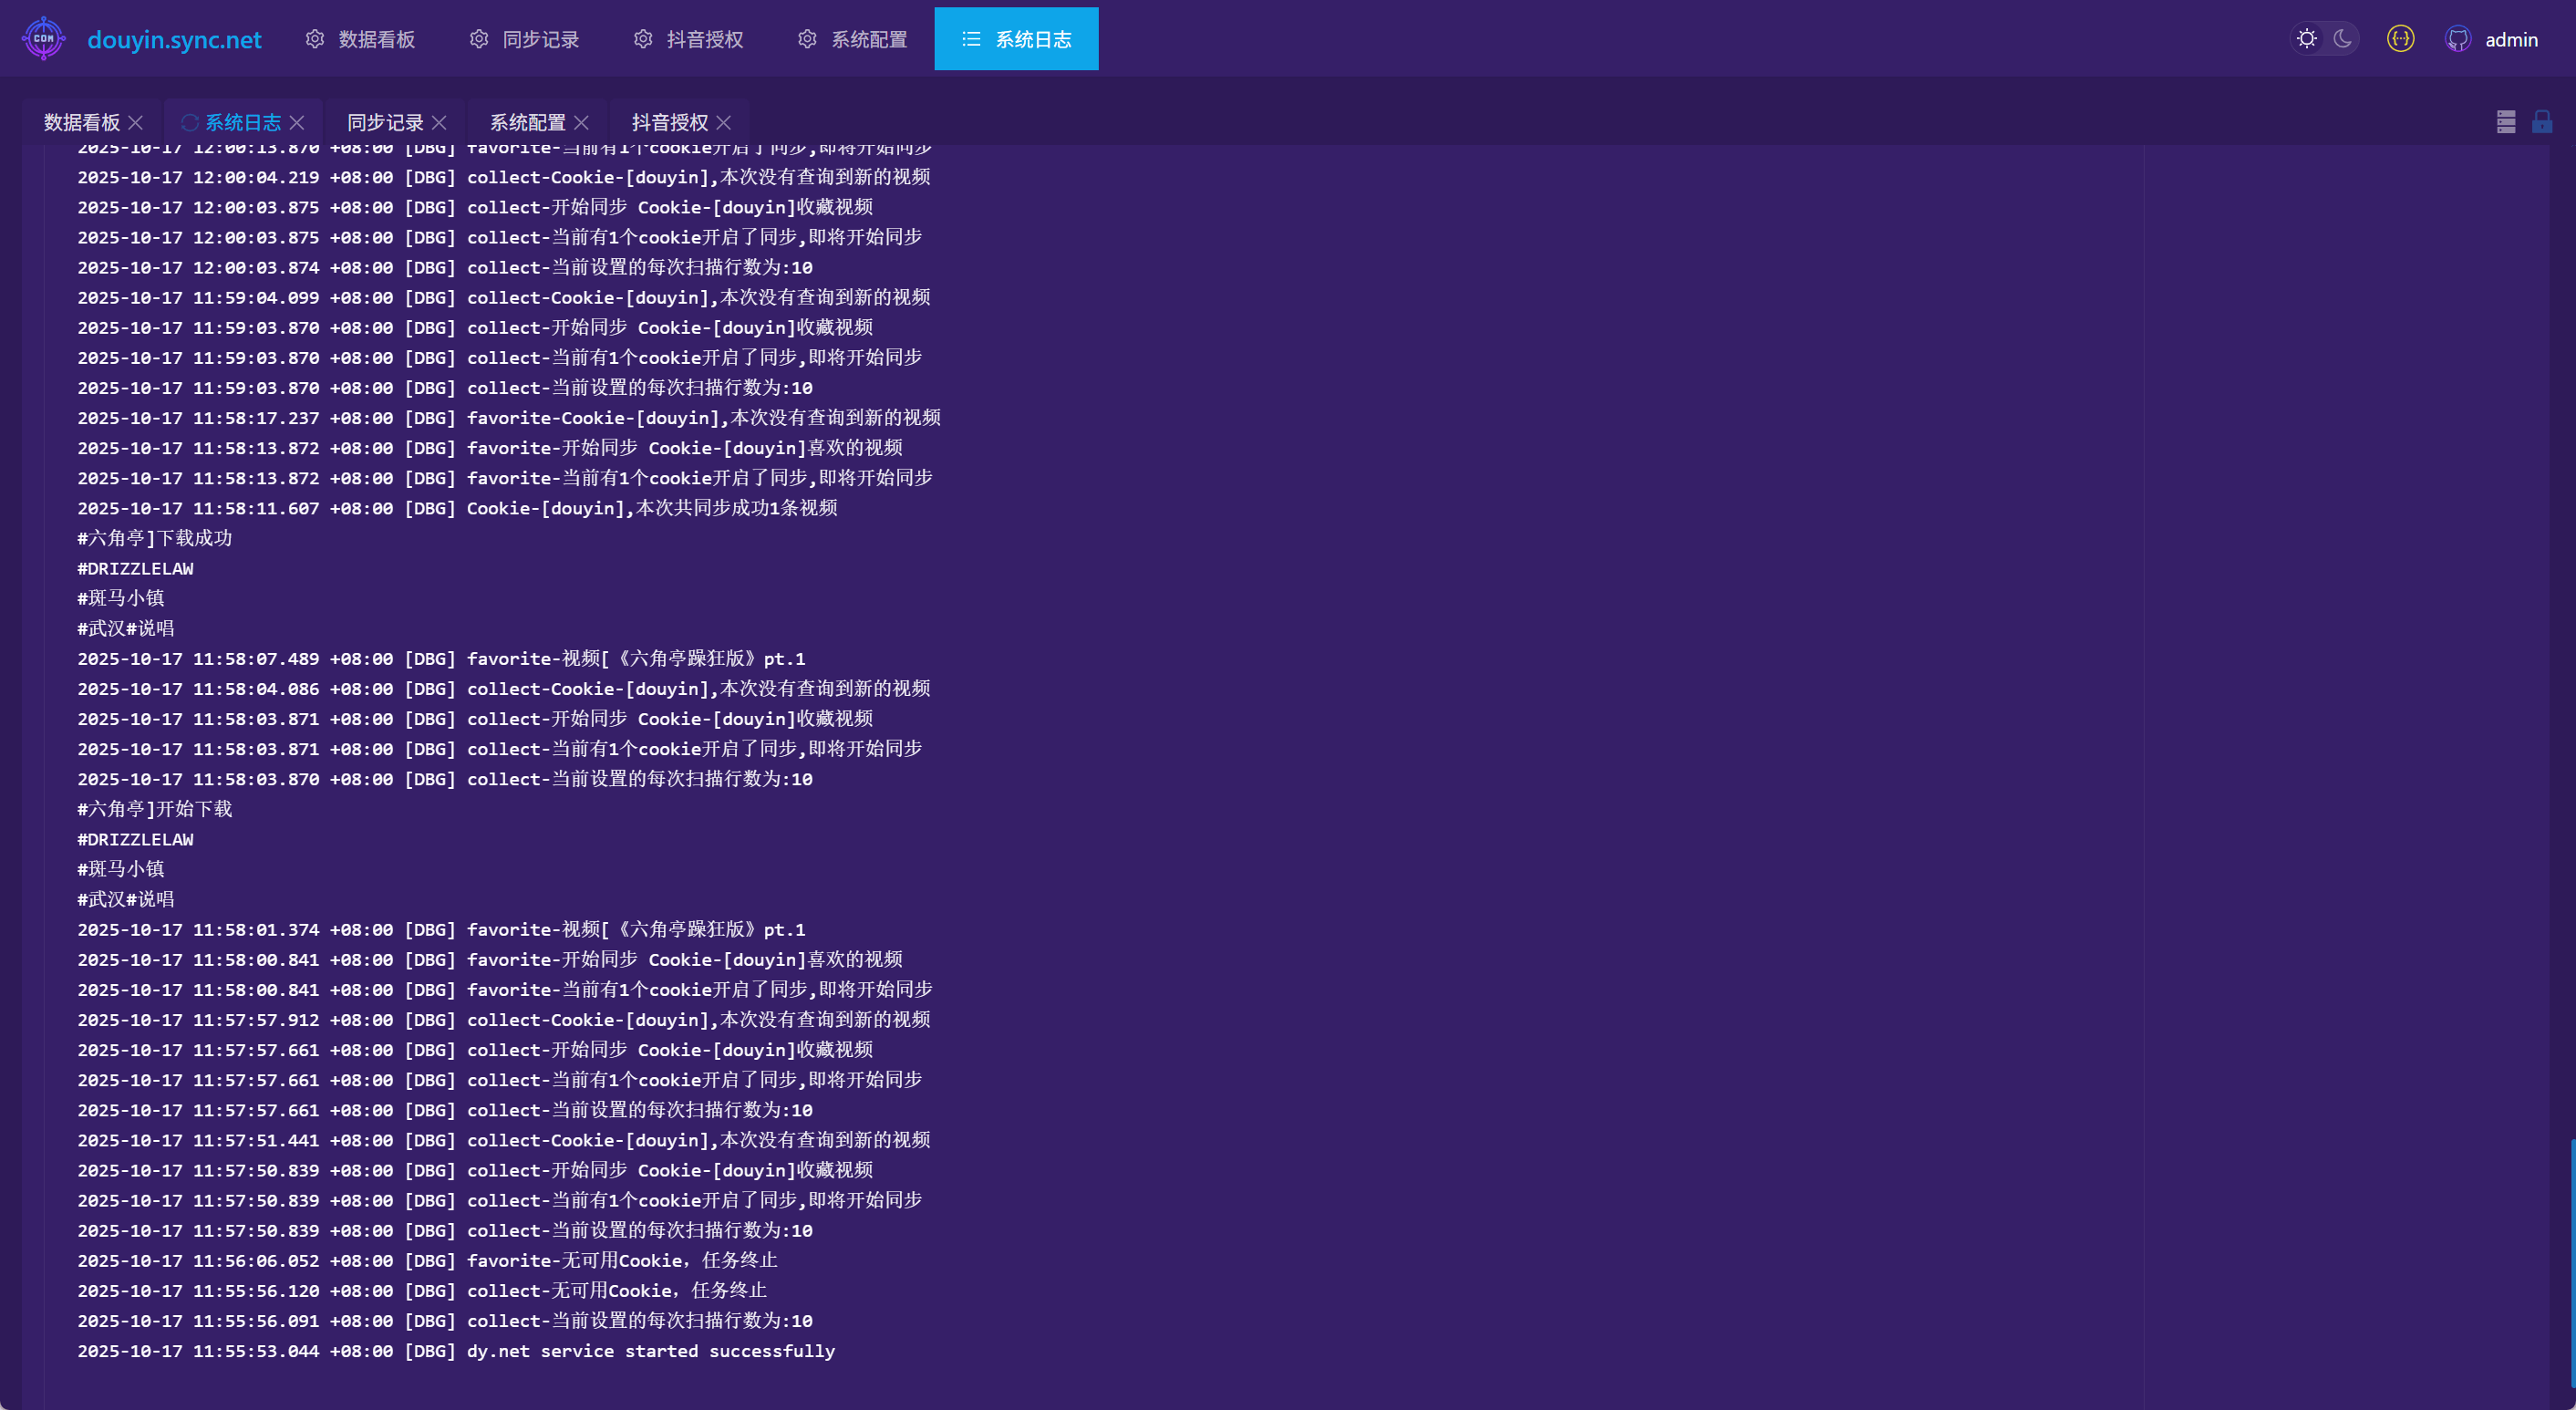2576x1410 pixels.
Task: Click the gear icon beside 系统配置 menu
Action: tap(807, 39)
